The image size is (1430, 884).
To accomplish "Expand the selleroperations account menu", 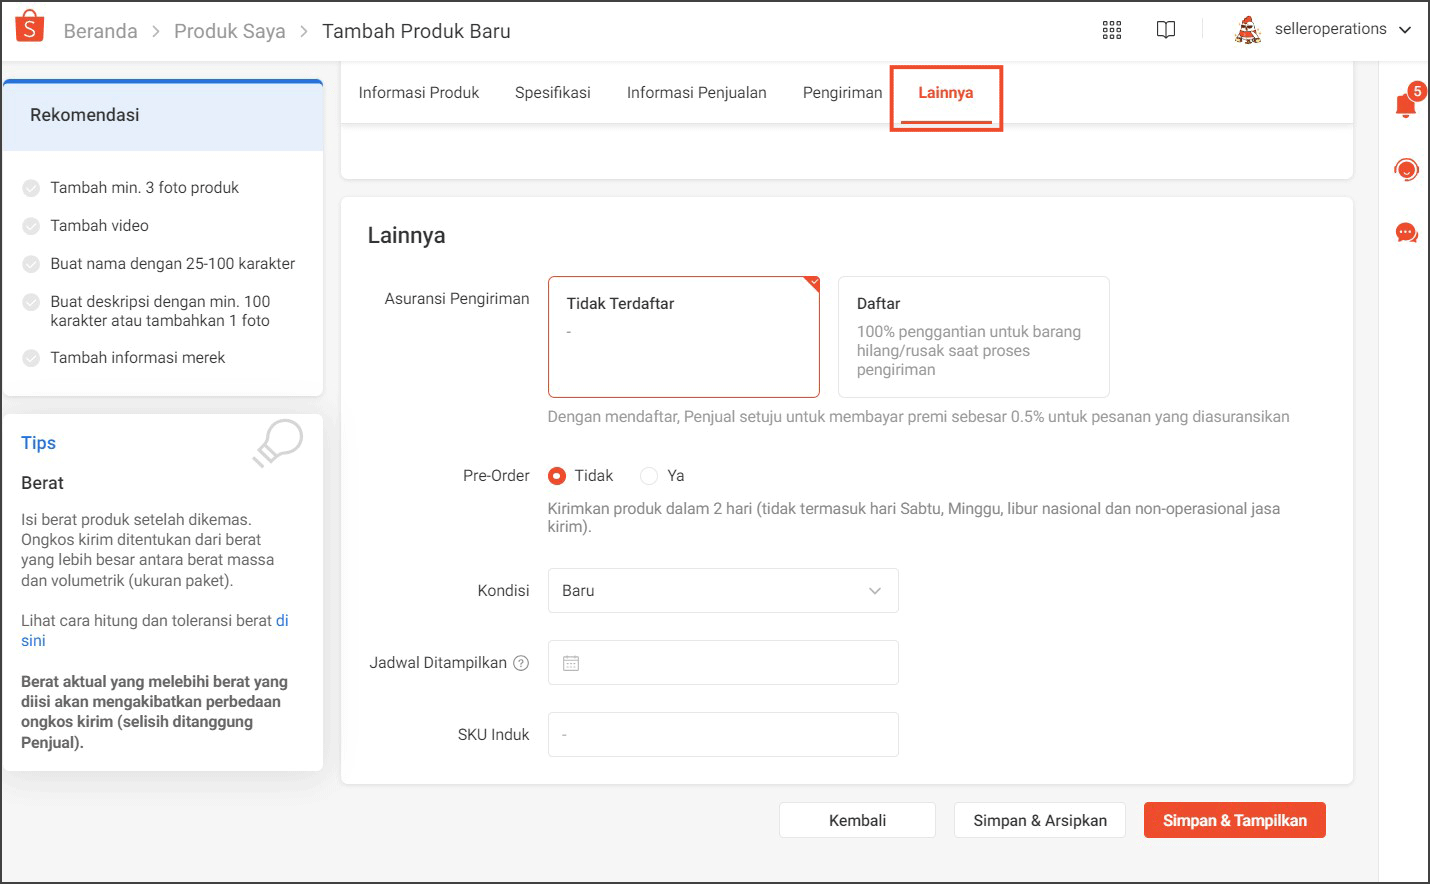I will [1406, 29].
